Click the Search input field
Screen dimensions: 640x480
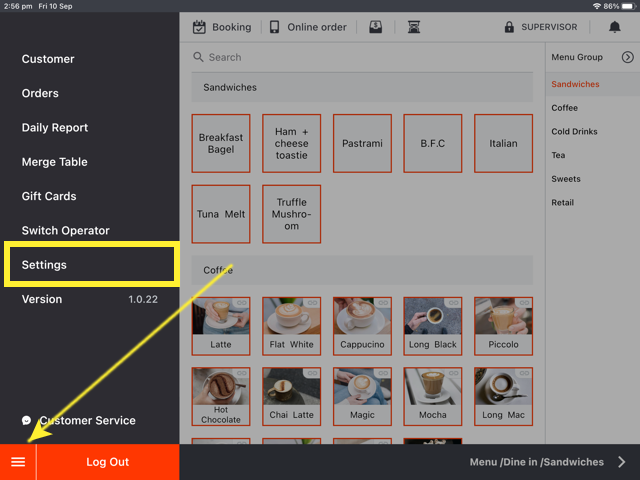360,58
